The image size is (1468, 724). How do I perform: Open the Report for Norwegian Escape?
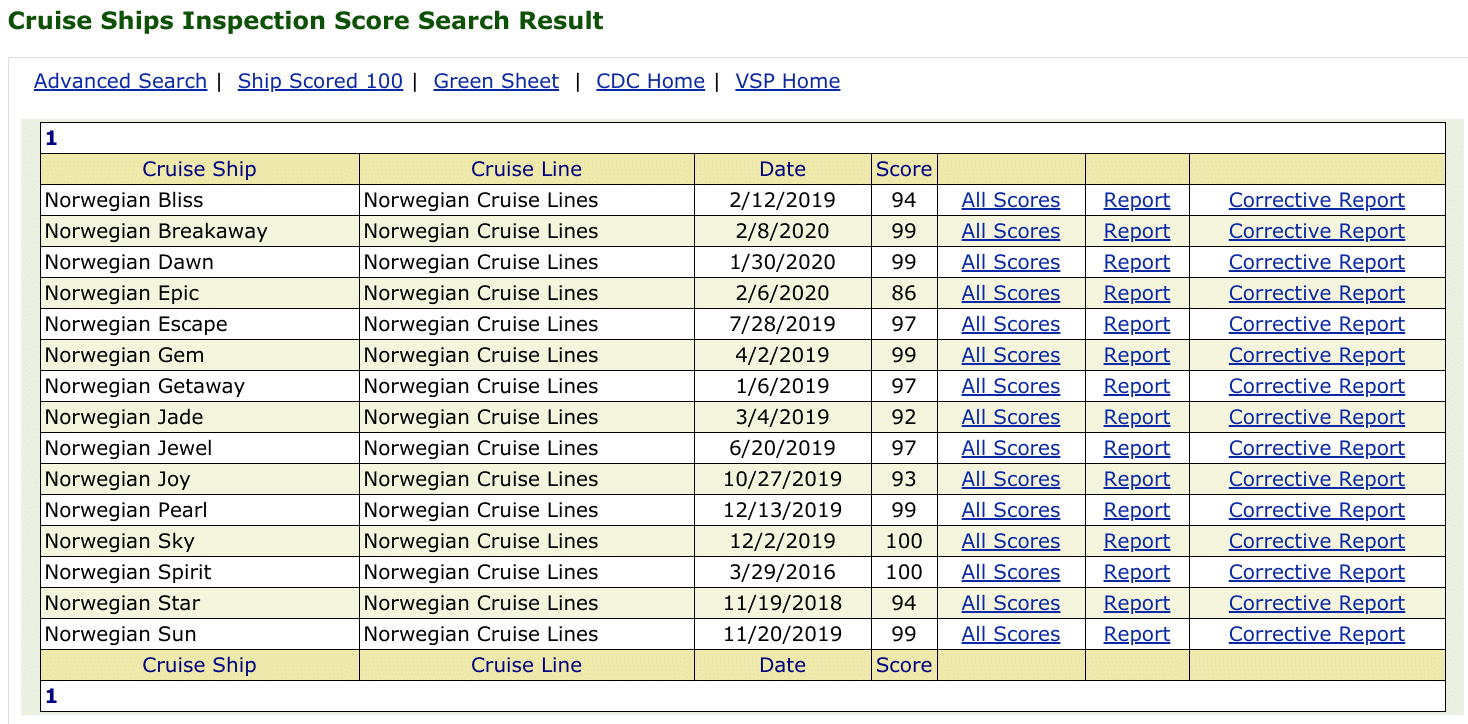1136,323
